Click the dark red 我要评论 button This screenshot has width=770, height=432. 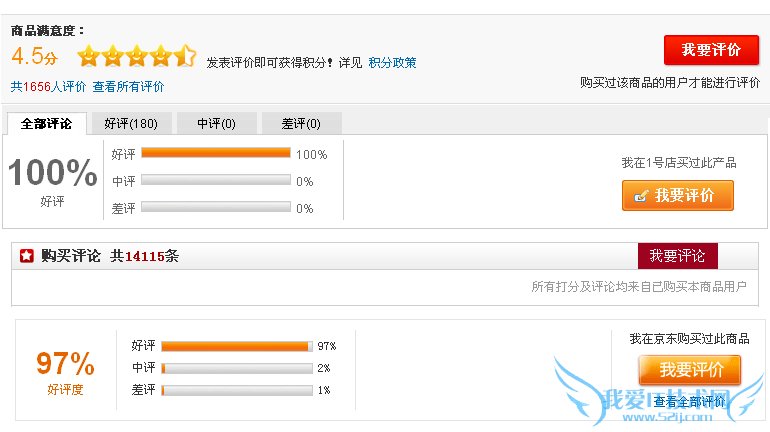[677, 256]
